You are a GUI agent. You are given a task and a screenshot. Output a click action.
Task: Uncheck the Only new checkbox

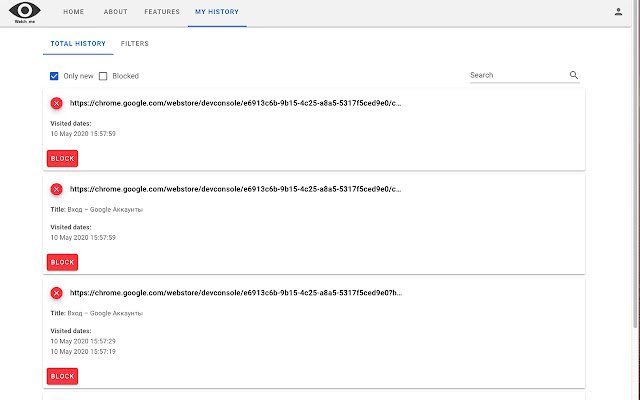click(x=54, y=76)
